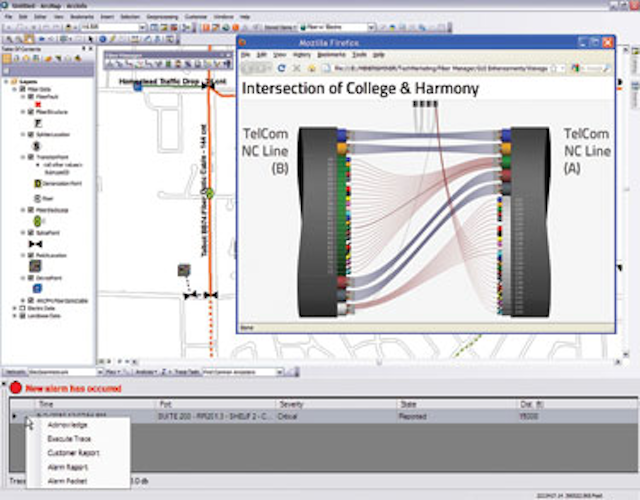The width and height of the screenshot is (640, 500).
Task: Click the S SplitterLocation legend symbol
Action: (x=37, y=146)
